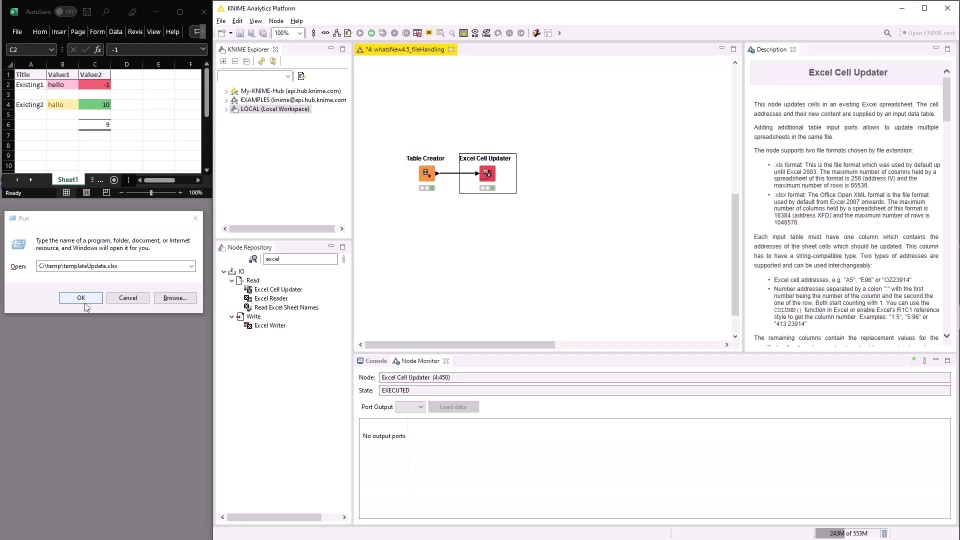Viewport: 960px width, 540px height.
Task: Click Open KNIME.next button
Action: 928,33
